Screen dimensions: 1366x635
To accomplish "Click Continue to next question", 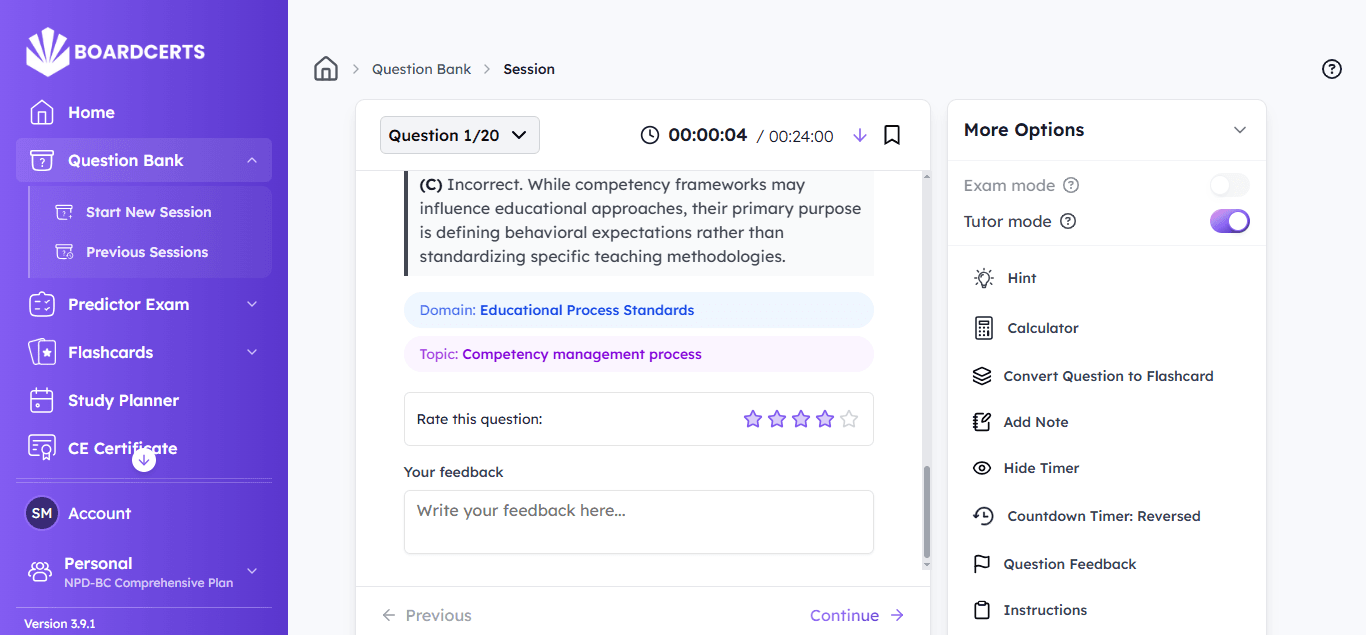I will (856, 615).
